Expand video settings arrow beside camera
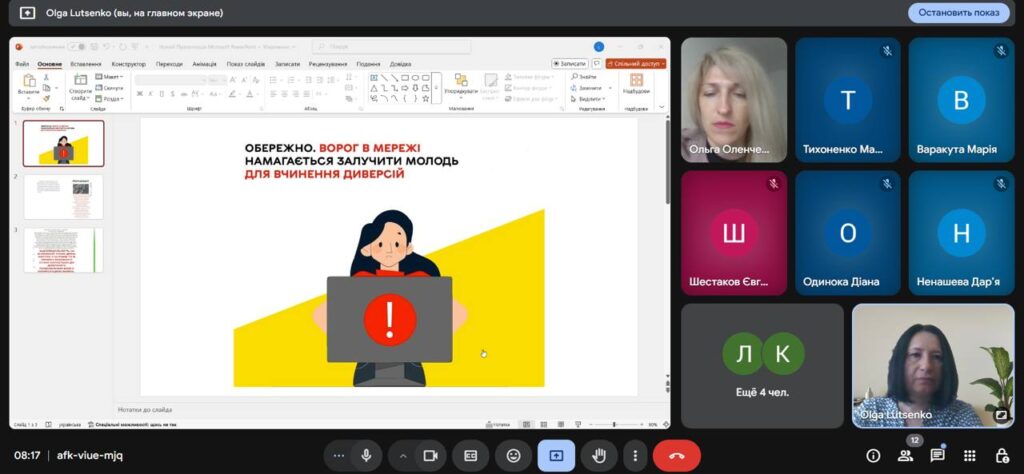1024x474 pixels. coord(403,455)
